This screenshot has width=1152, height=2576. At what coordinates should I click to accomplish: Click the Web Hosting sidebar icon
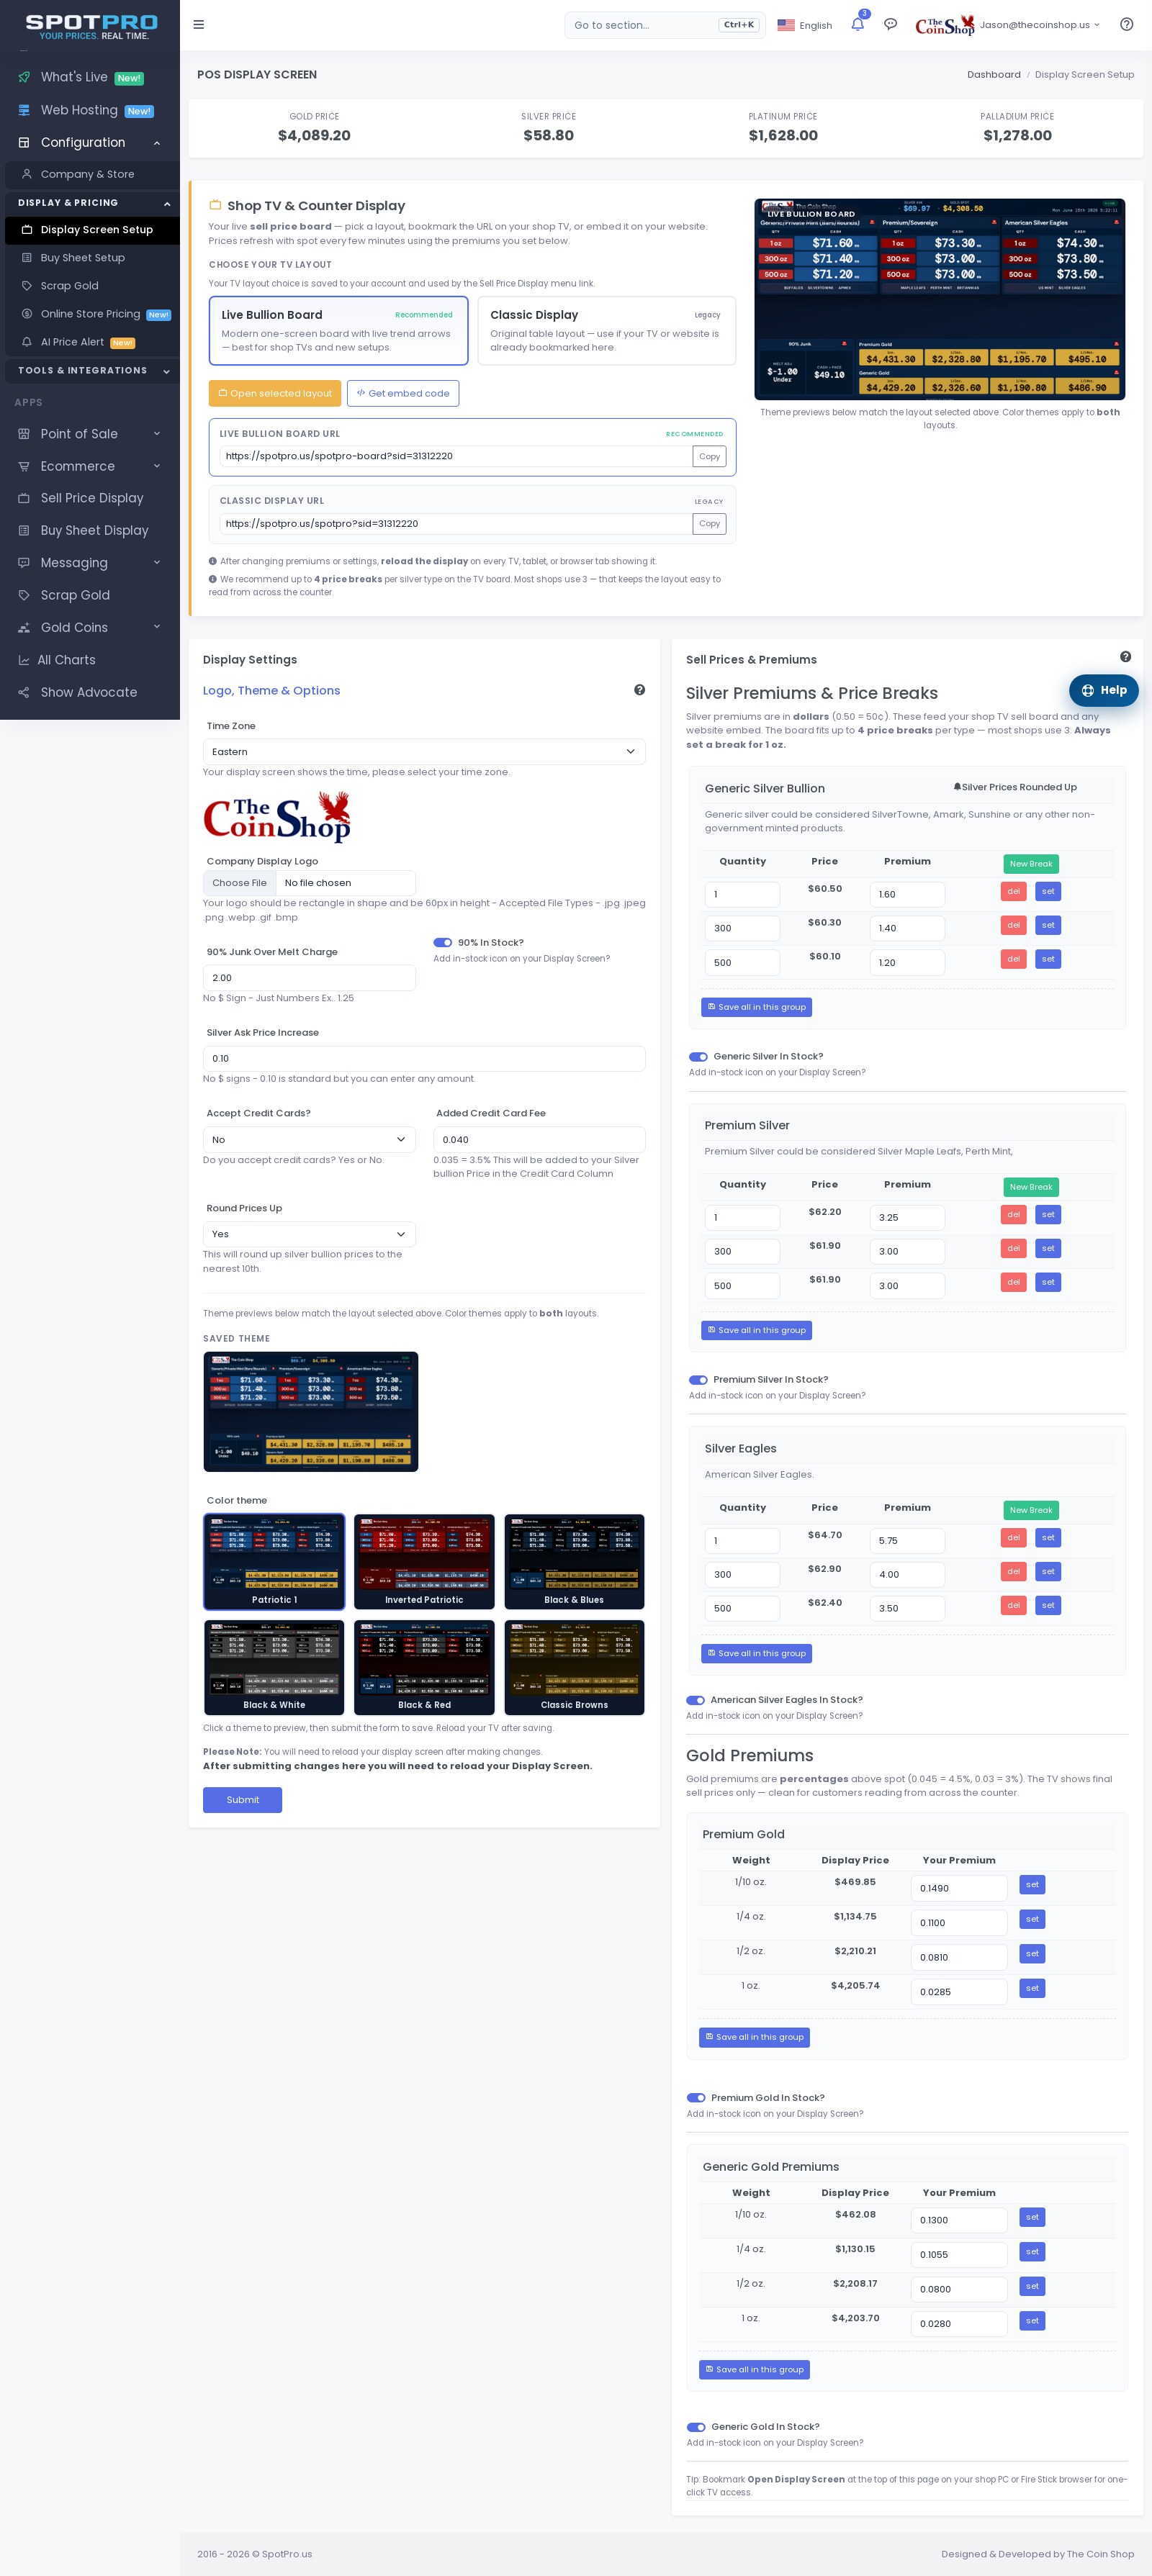[x=24, y=110]
